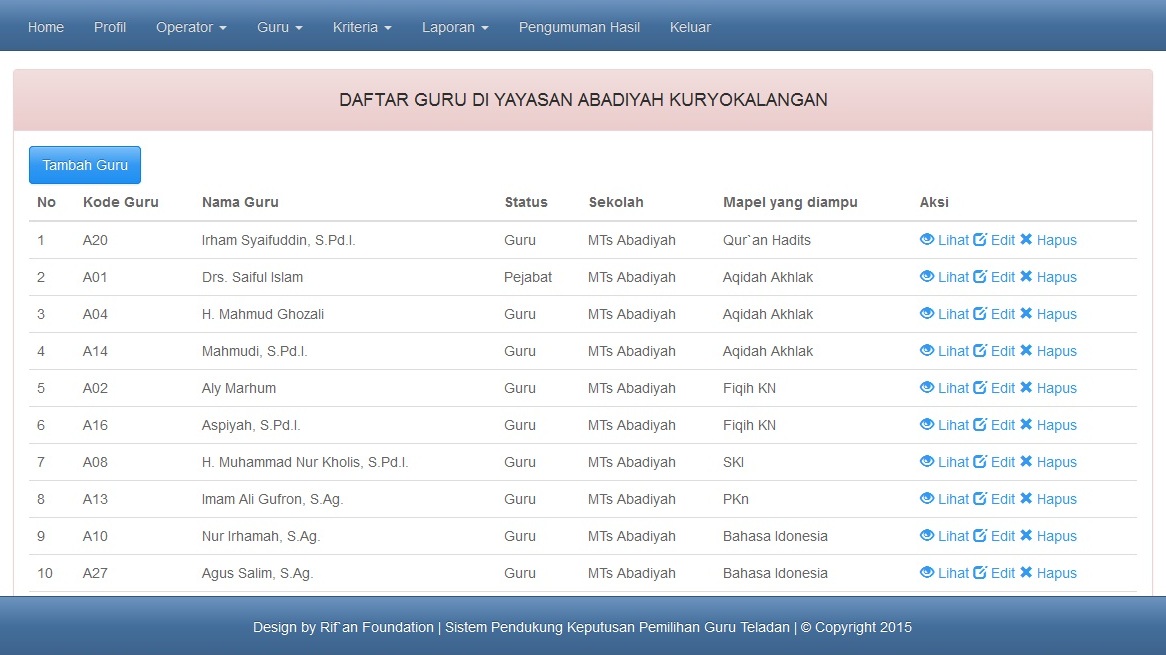The width and height of the screenshot is (1166, 655).
Task: Click the eye icon for Aly Marhum's row
Action: point(928,388)
